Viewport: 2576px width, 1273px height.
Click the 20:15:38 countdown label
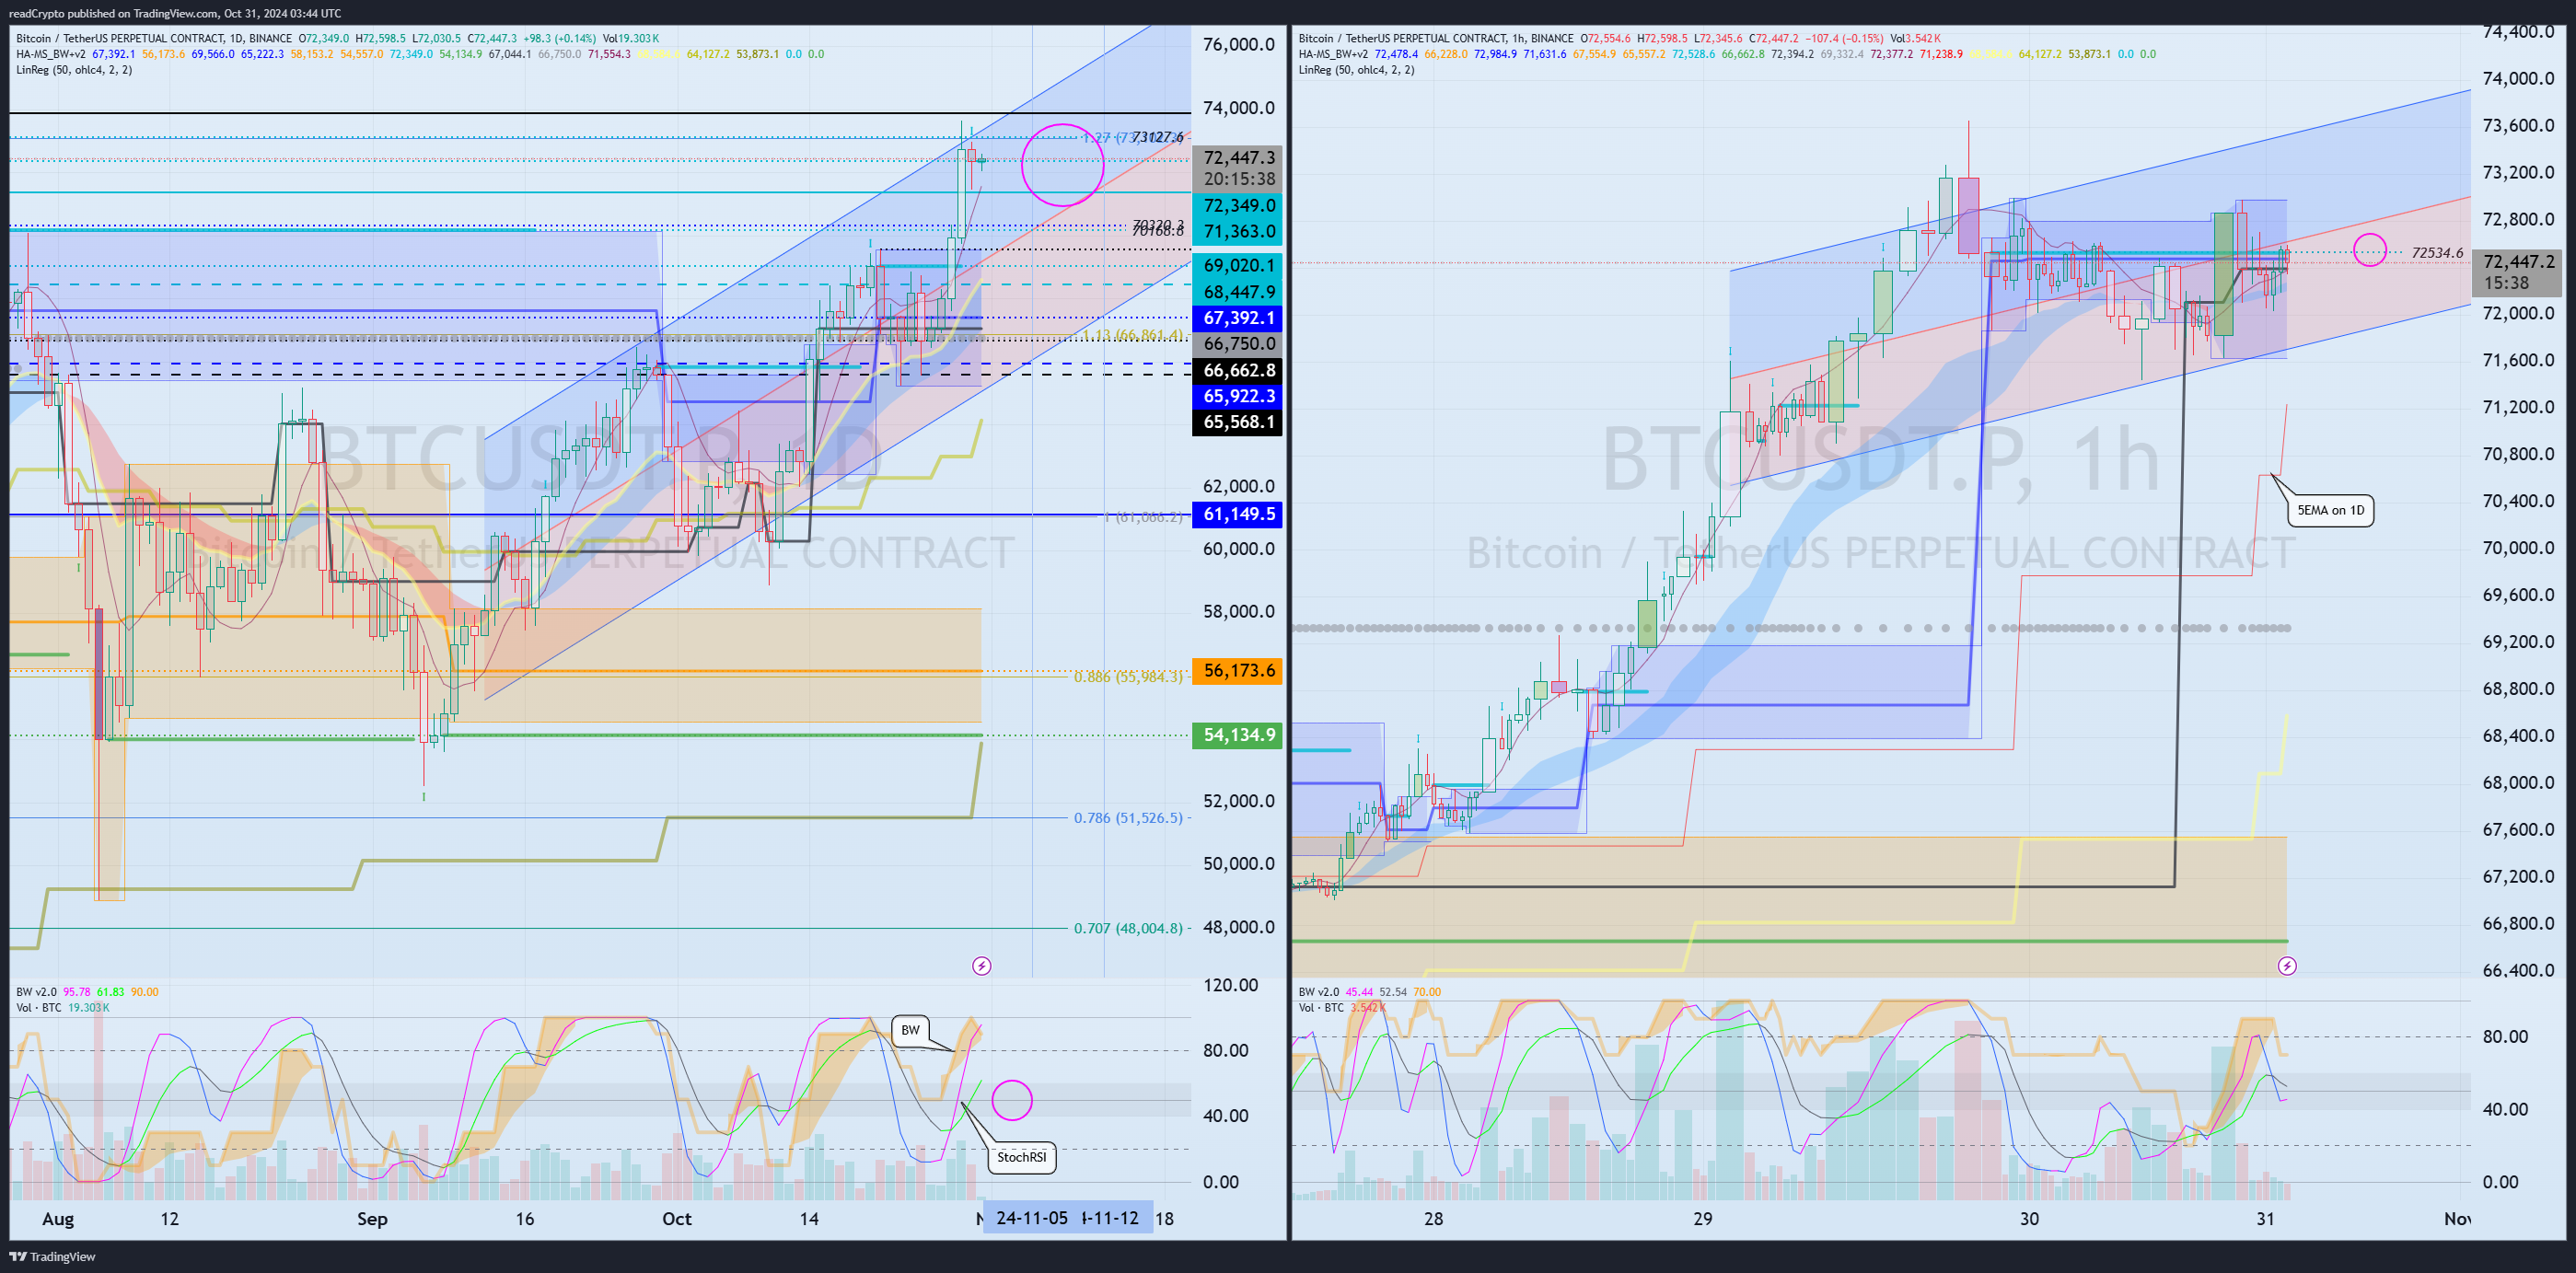(1238, 179)
